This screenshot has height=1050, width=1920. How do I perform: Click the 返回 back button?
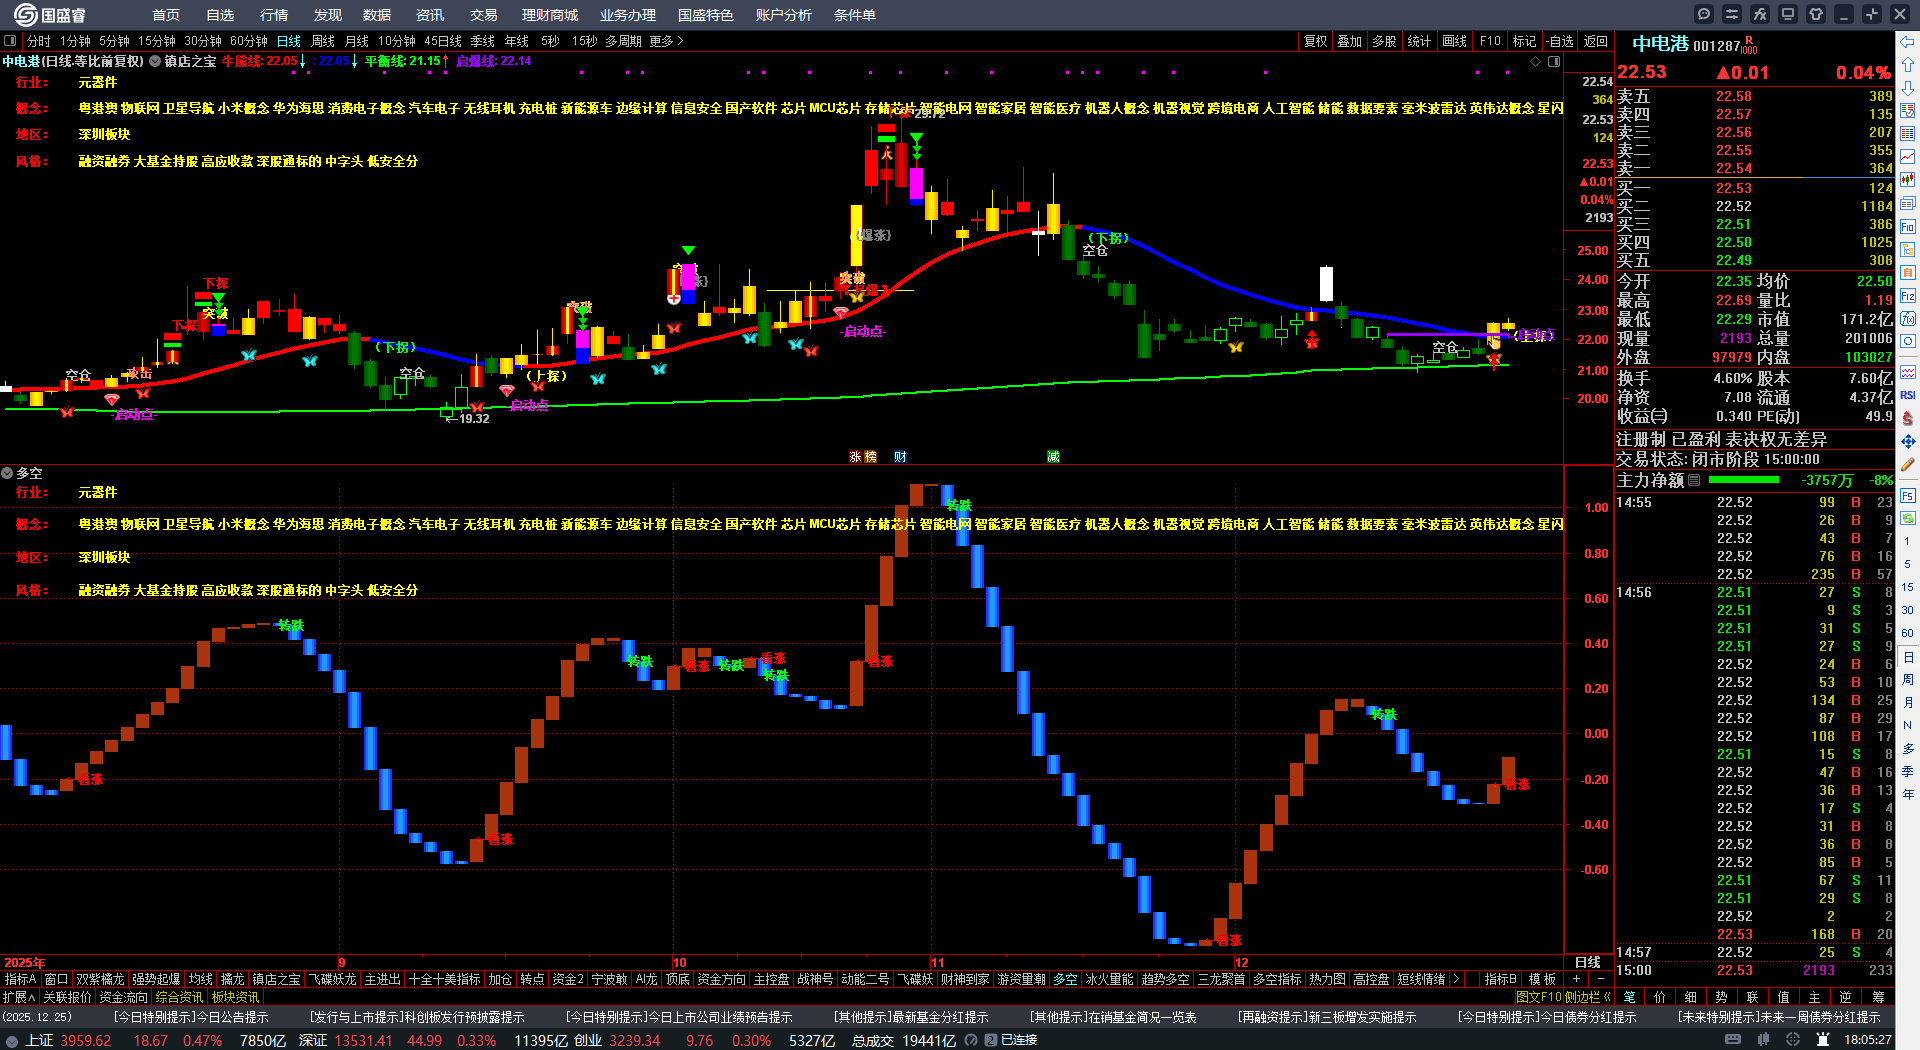[1596, 41]
